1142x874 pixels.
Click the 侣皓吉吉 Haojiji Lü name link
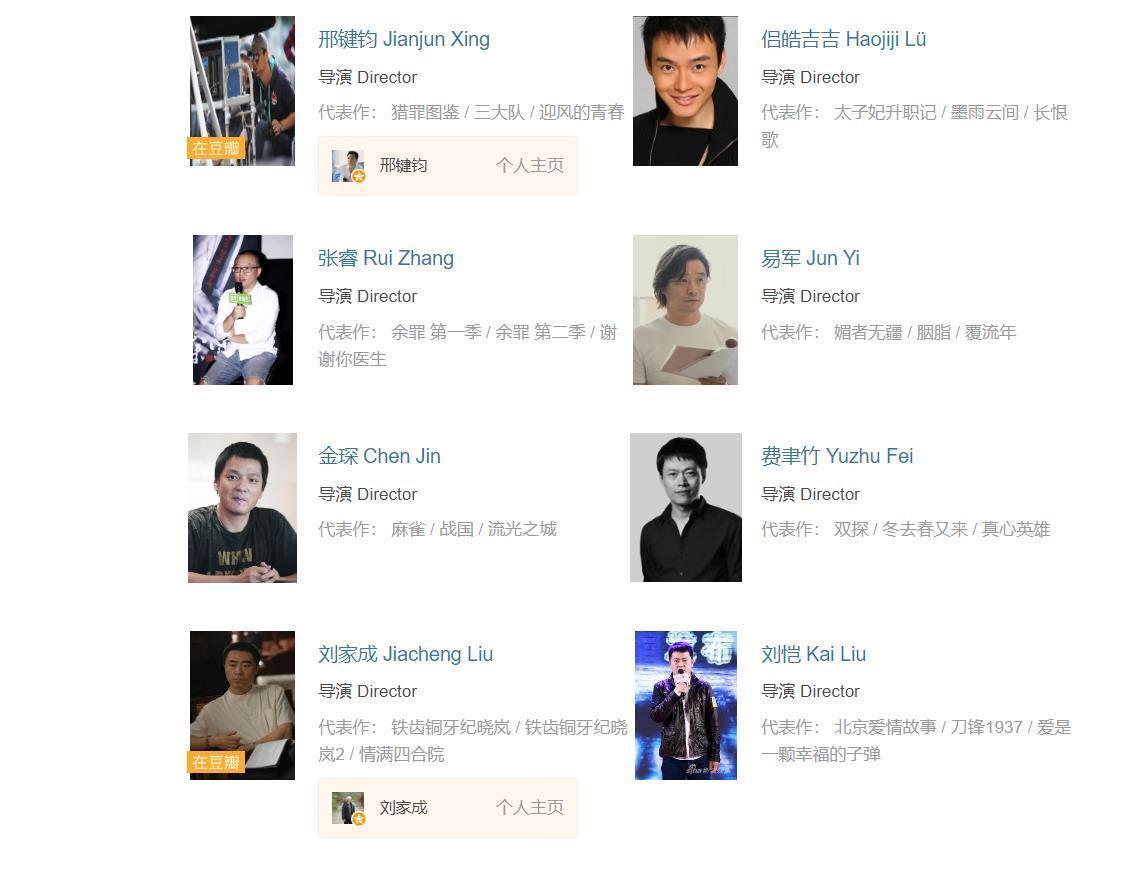[843, 39]
